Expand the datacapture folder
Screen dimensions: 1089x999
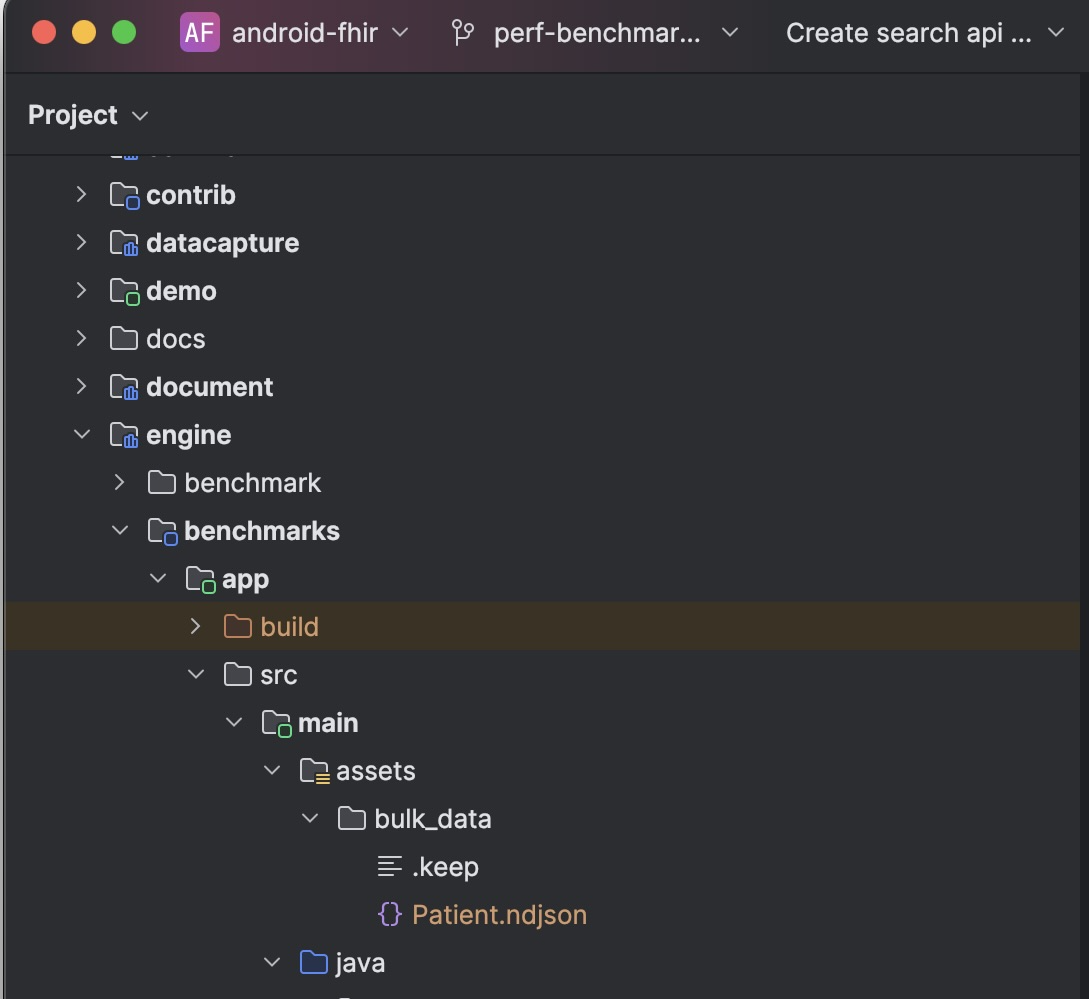click(x=81, y=242)
